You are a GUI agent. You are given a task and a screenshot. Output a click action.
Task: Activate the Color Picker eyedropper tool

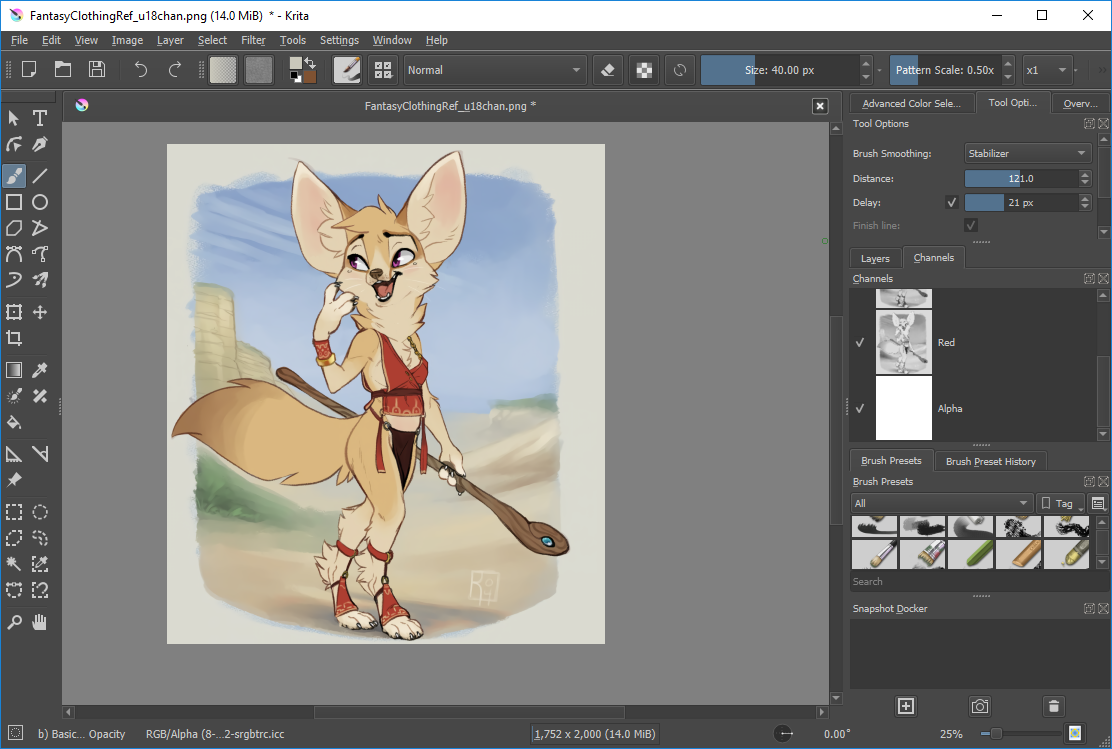(40, 370)
